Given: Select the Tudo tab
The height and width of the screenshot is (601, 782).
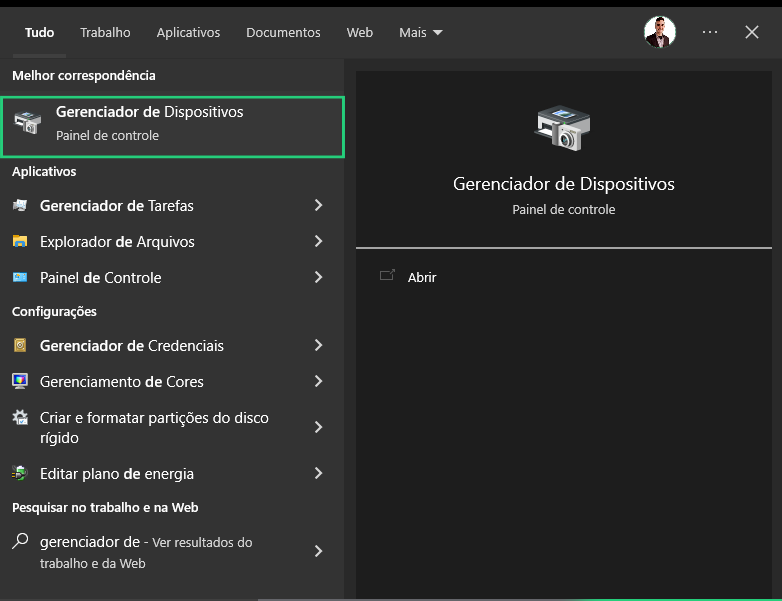Looking at the screenshot, I should [x=39, y=32].
